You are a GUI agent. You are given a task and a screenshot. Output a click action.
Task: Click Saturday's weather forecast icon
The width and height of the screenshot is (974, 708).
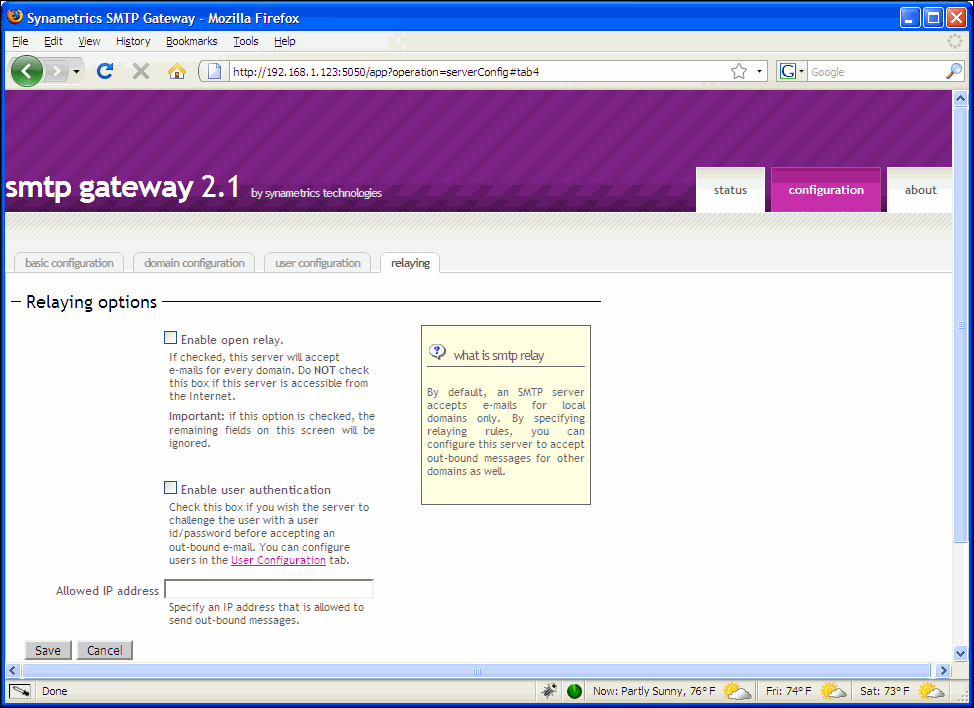click(931, 691)
